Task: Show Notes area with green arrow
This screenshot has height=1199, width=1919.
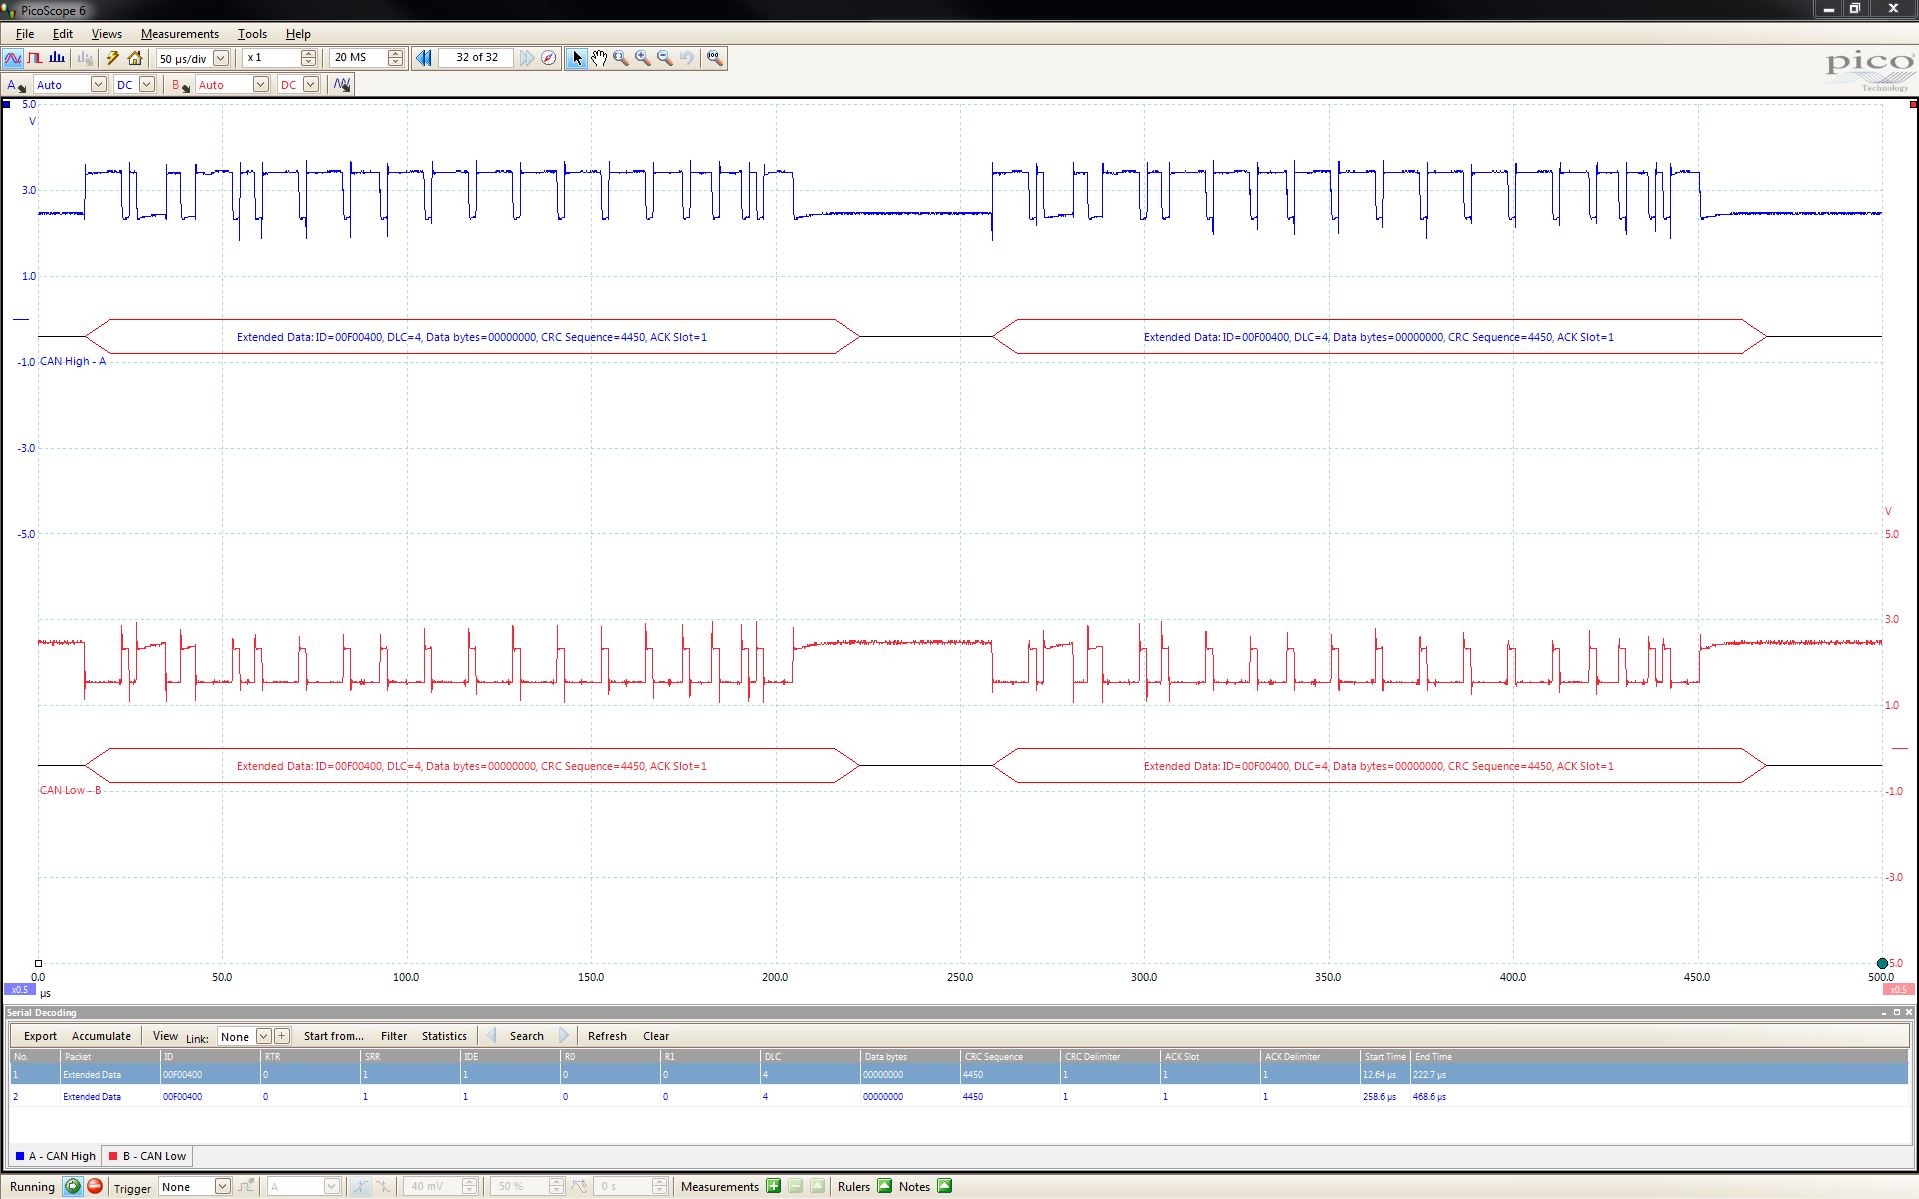Action: point(945,1187)
